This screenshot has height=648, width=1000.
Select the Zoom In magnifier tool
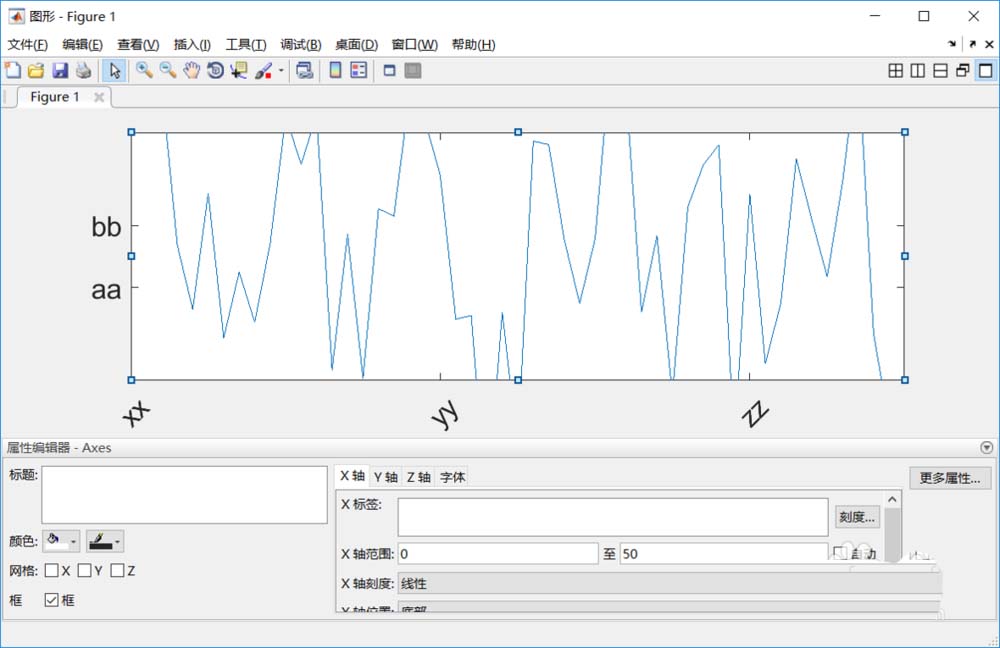click(144, 70)
